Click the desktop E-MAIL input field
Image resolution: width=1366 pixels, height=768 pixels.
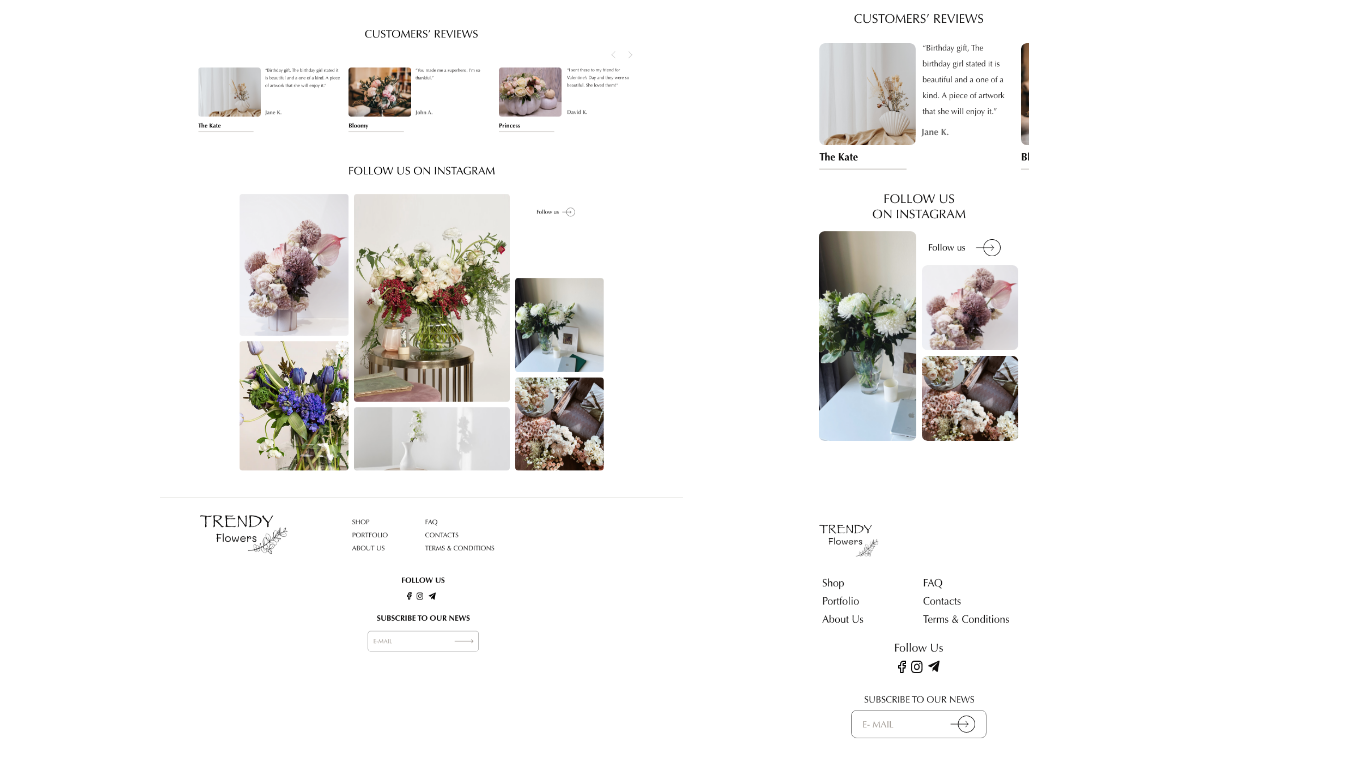423,641
